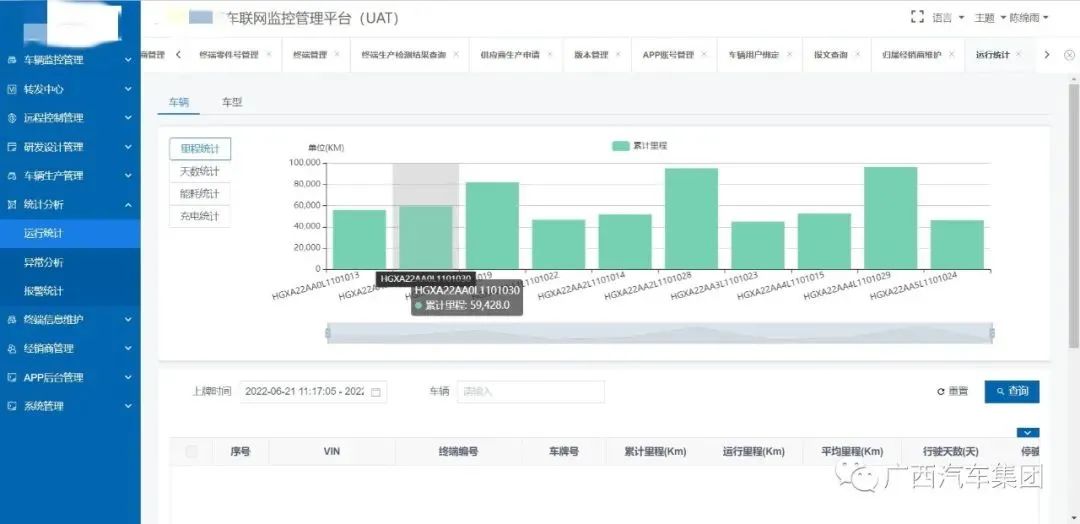Switch to the 车辆 tab
Viewport: 1080px width, 524px height.
tap(178, 103)
